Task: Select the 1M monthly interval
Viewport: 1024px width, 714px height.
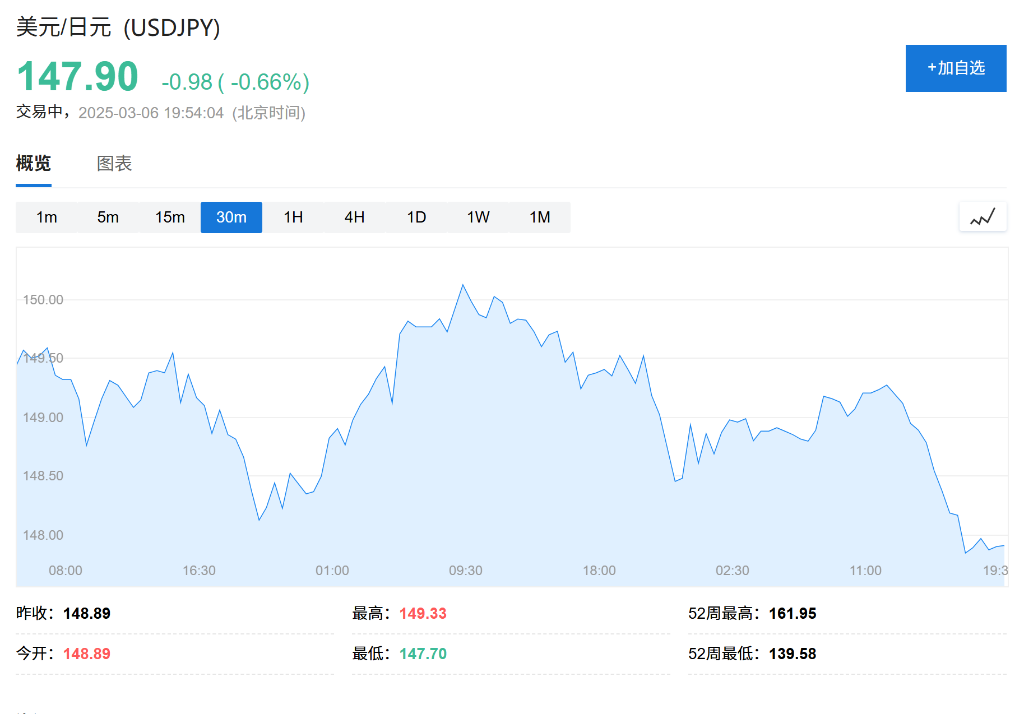Action: pyautogui.click(x=540, y=217)
